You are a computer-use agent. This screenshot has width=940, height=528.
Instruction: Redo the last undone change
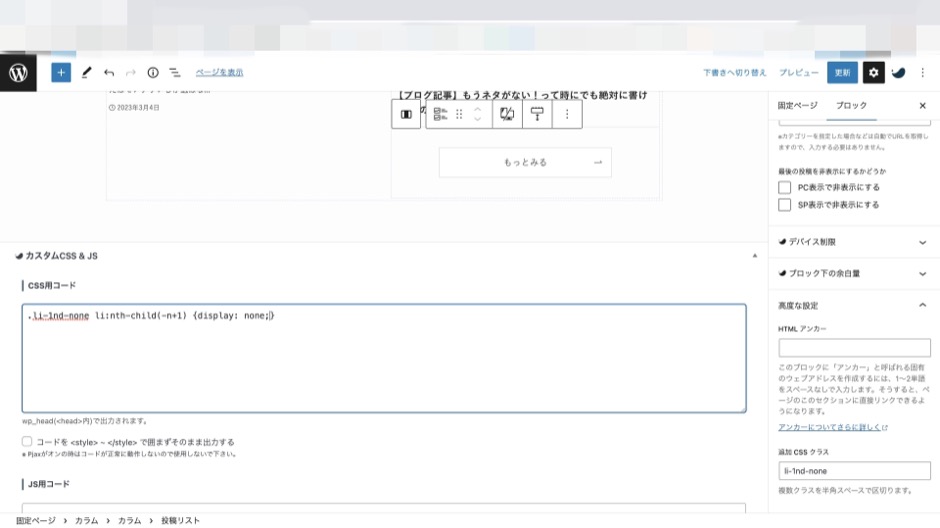(x=130, y=73)
